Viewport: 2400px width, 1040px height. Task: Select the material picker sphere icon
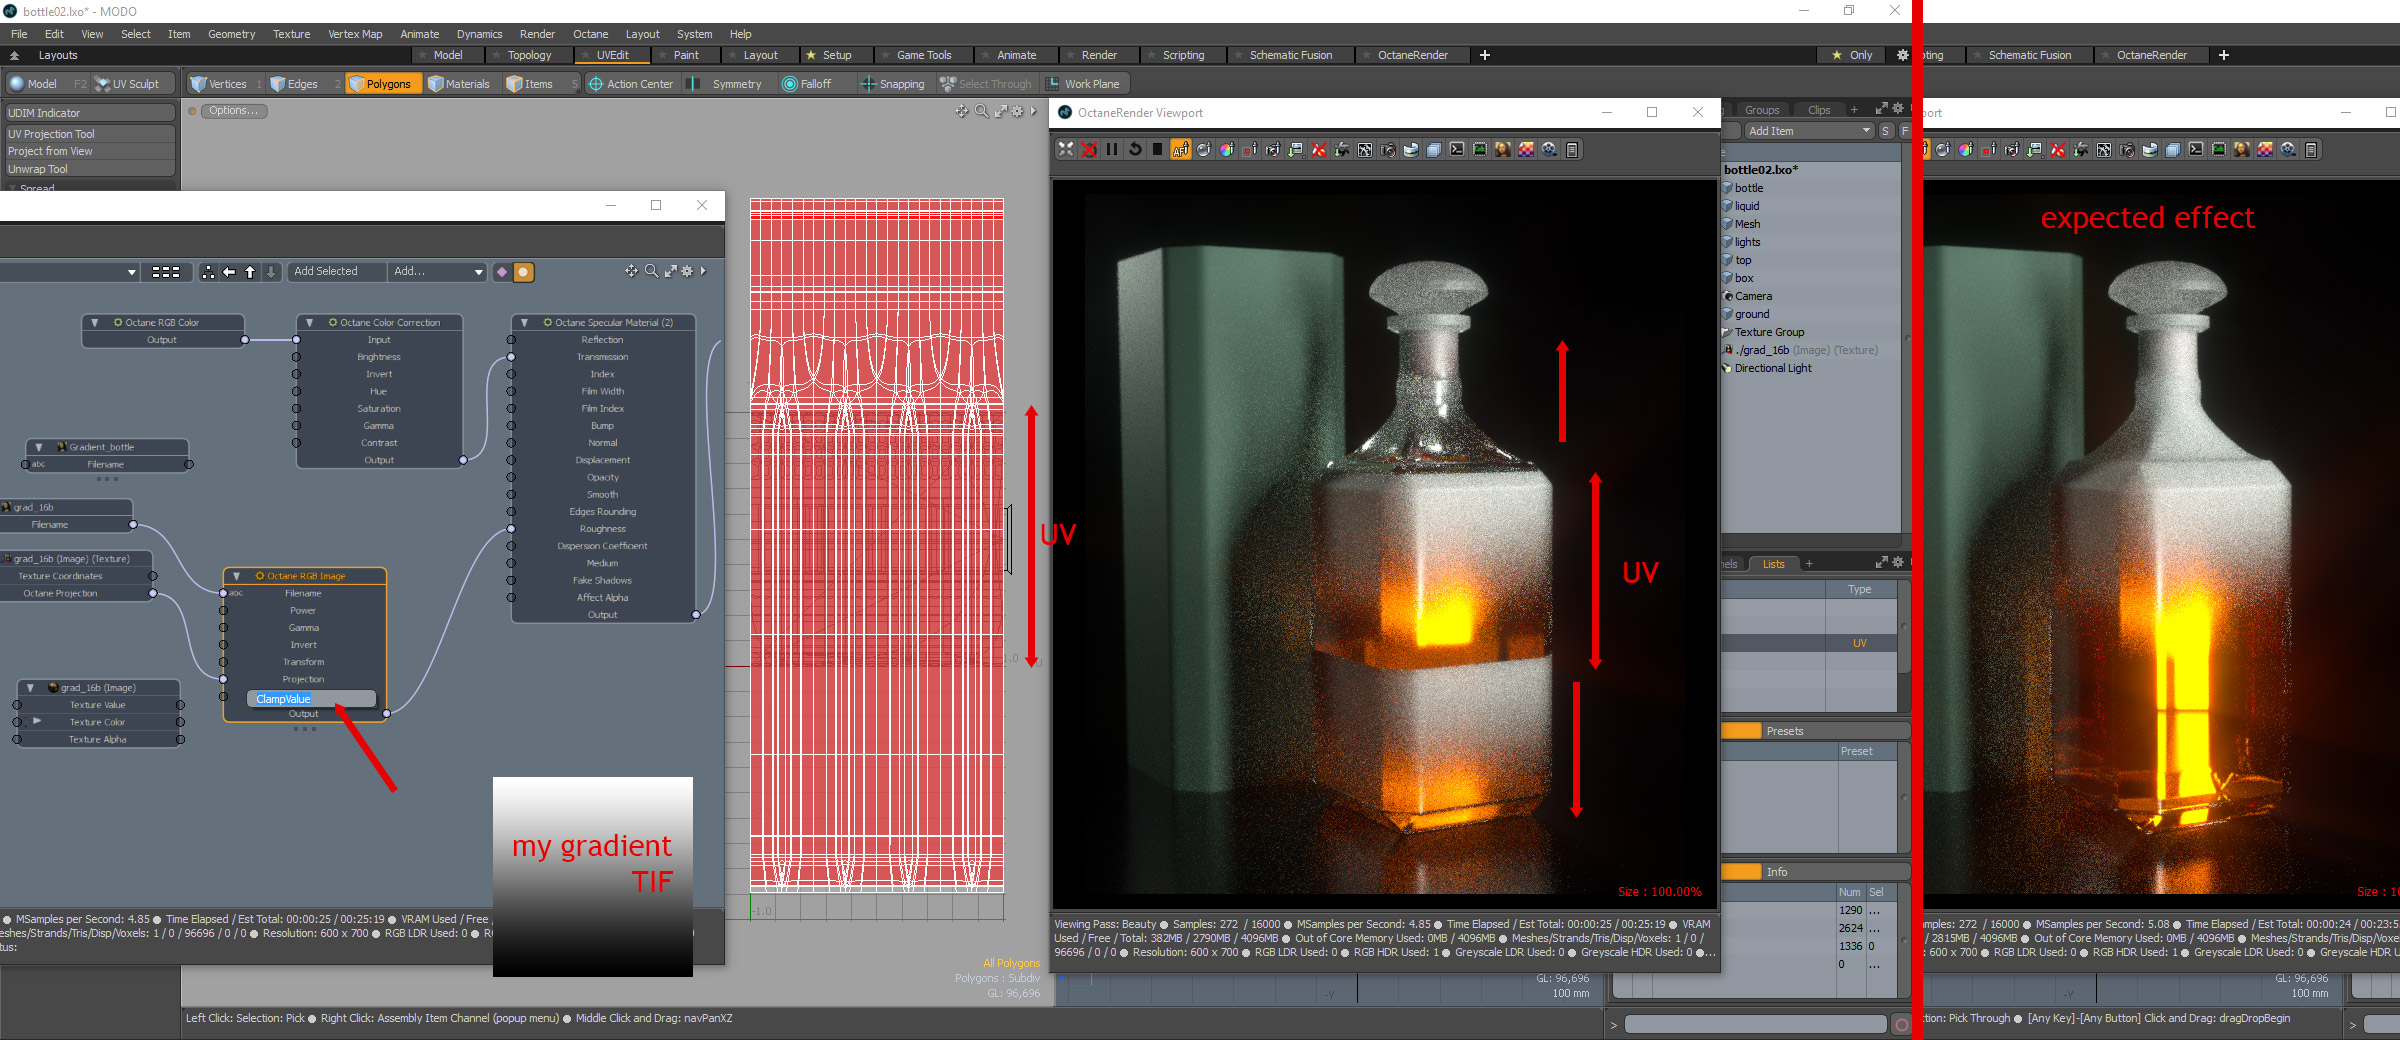pyautogui.click(x=1204, y=150)
